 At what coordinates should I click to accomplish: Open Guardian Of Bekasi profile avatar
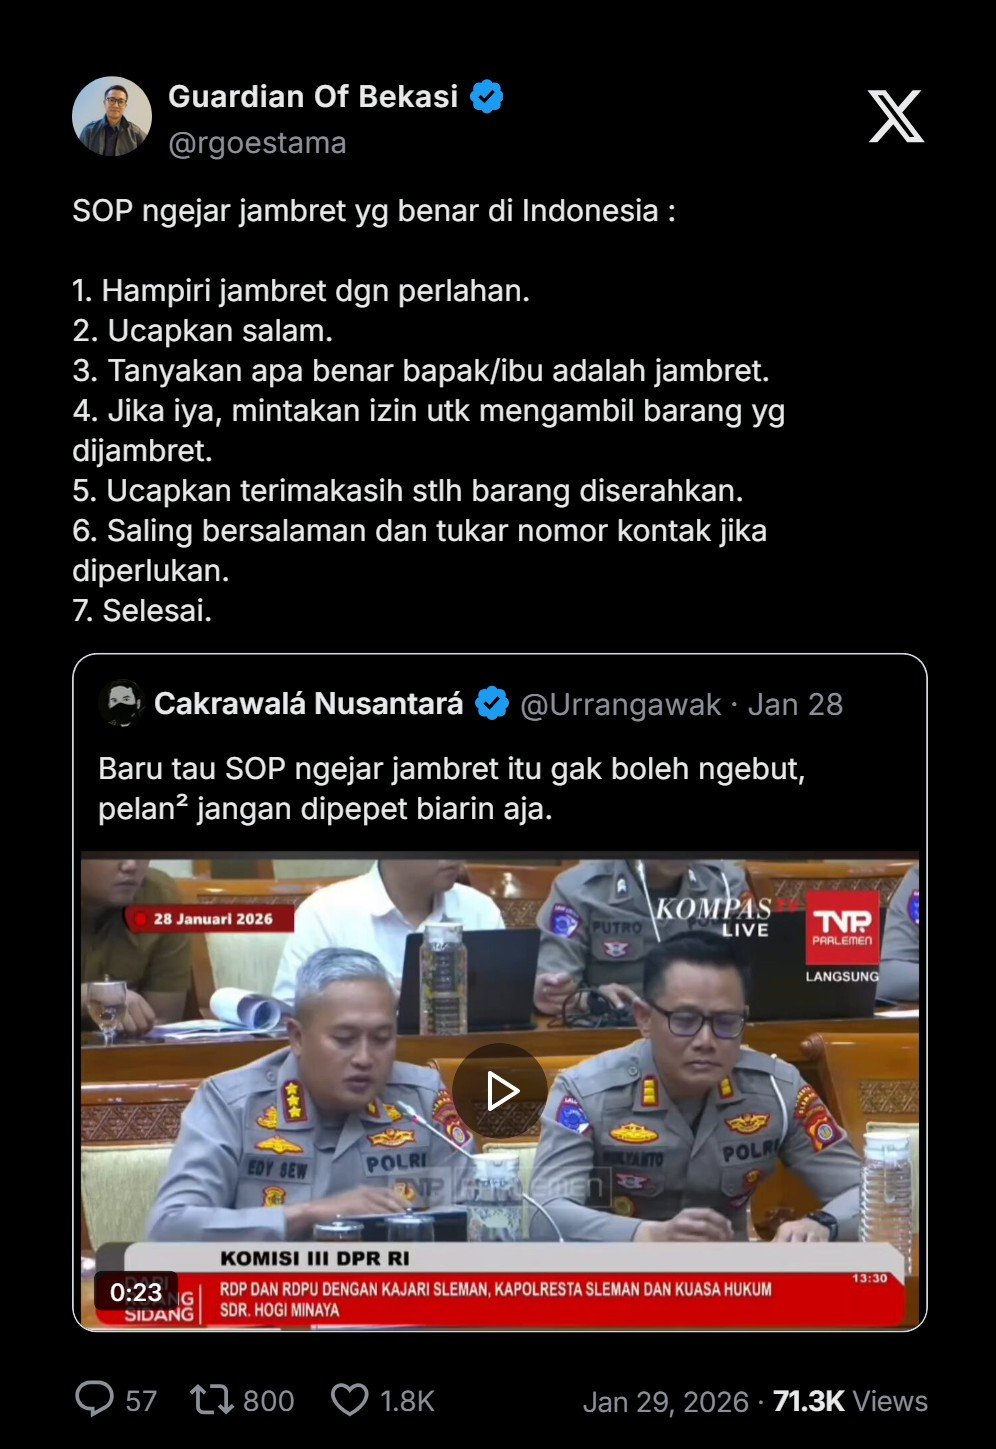(x=112, y=116)
